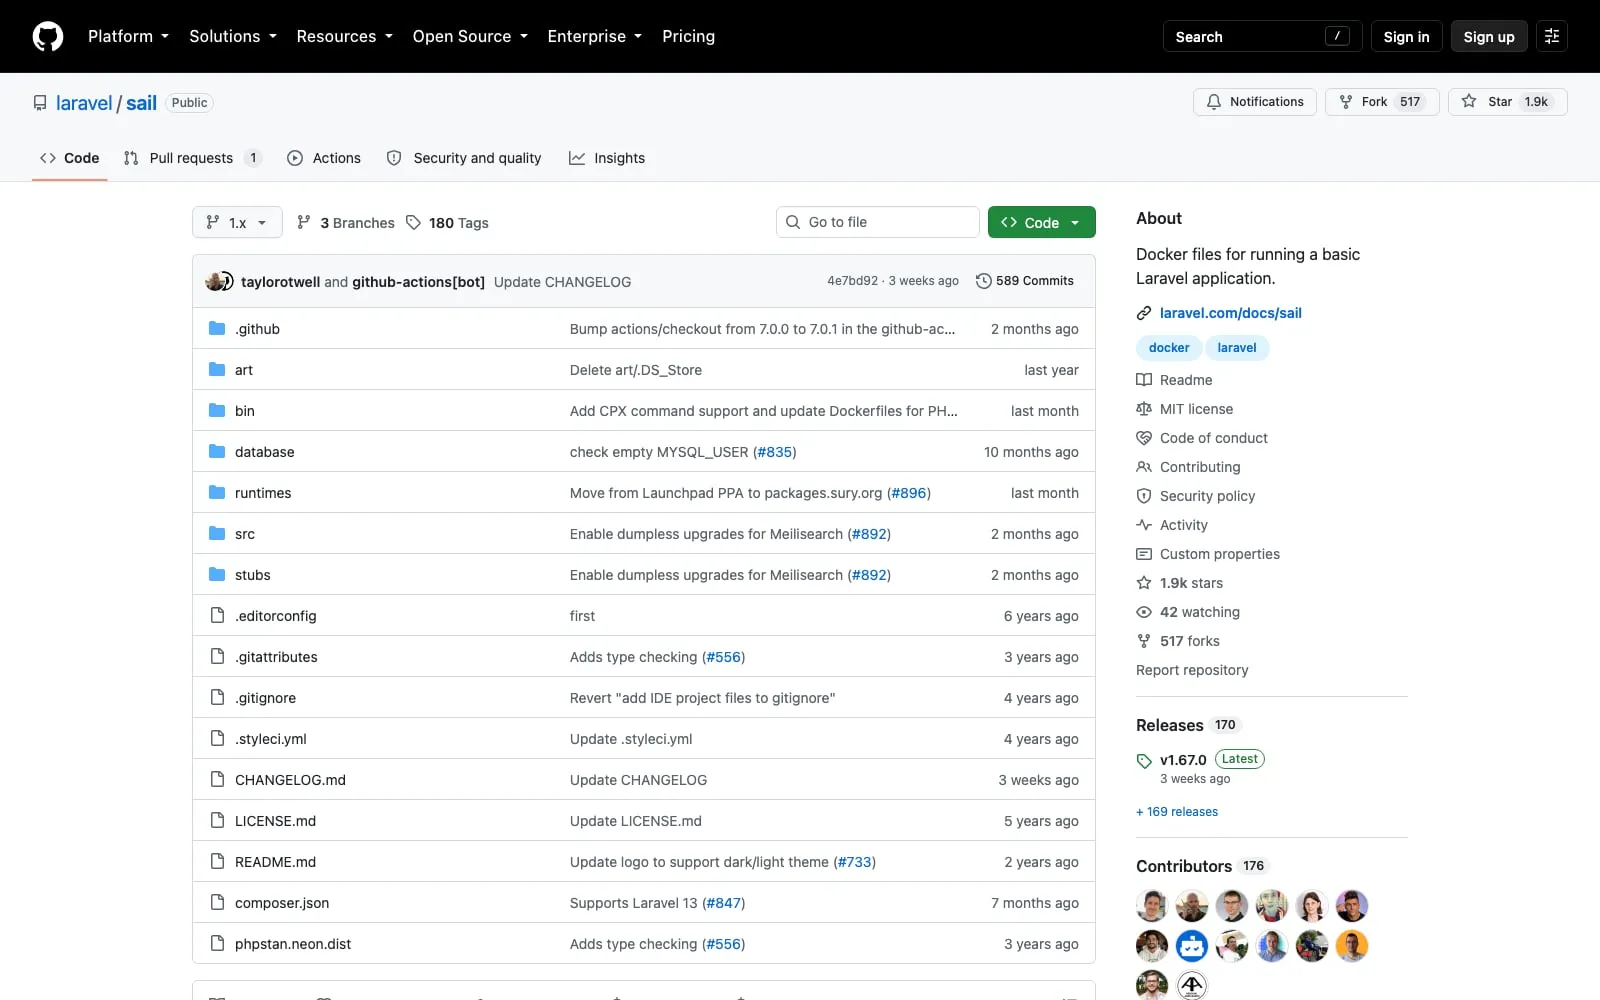Click the branch icon beside 3 Branches

[304, 222]
